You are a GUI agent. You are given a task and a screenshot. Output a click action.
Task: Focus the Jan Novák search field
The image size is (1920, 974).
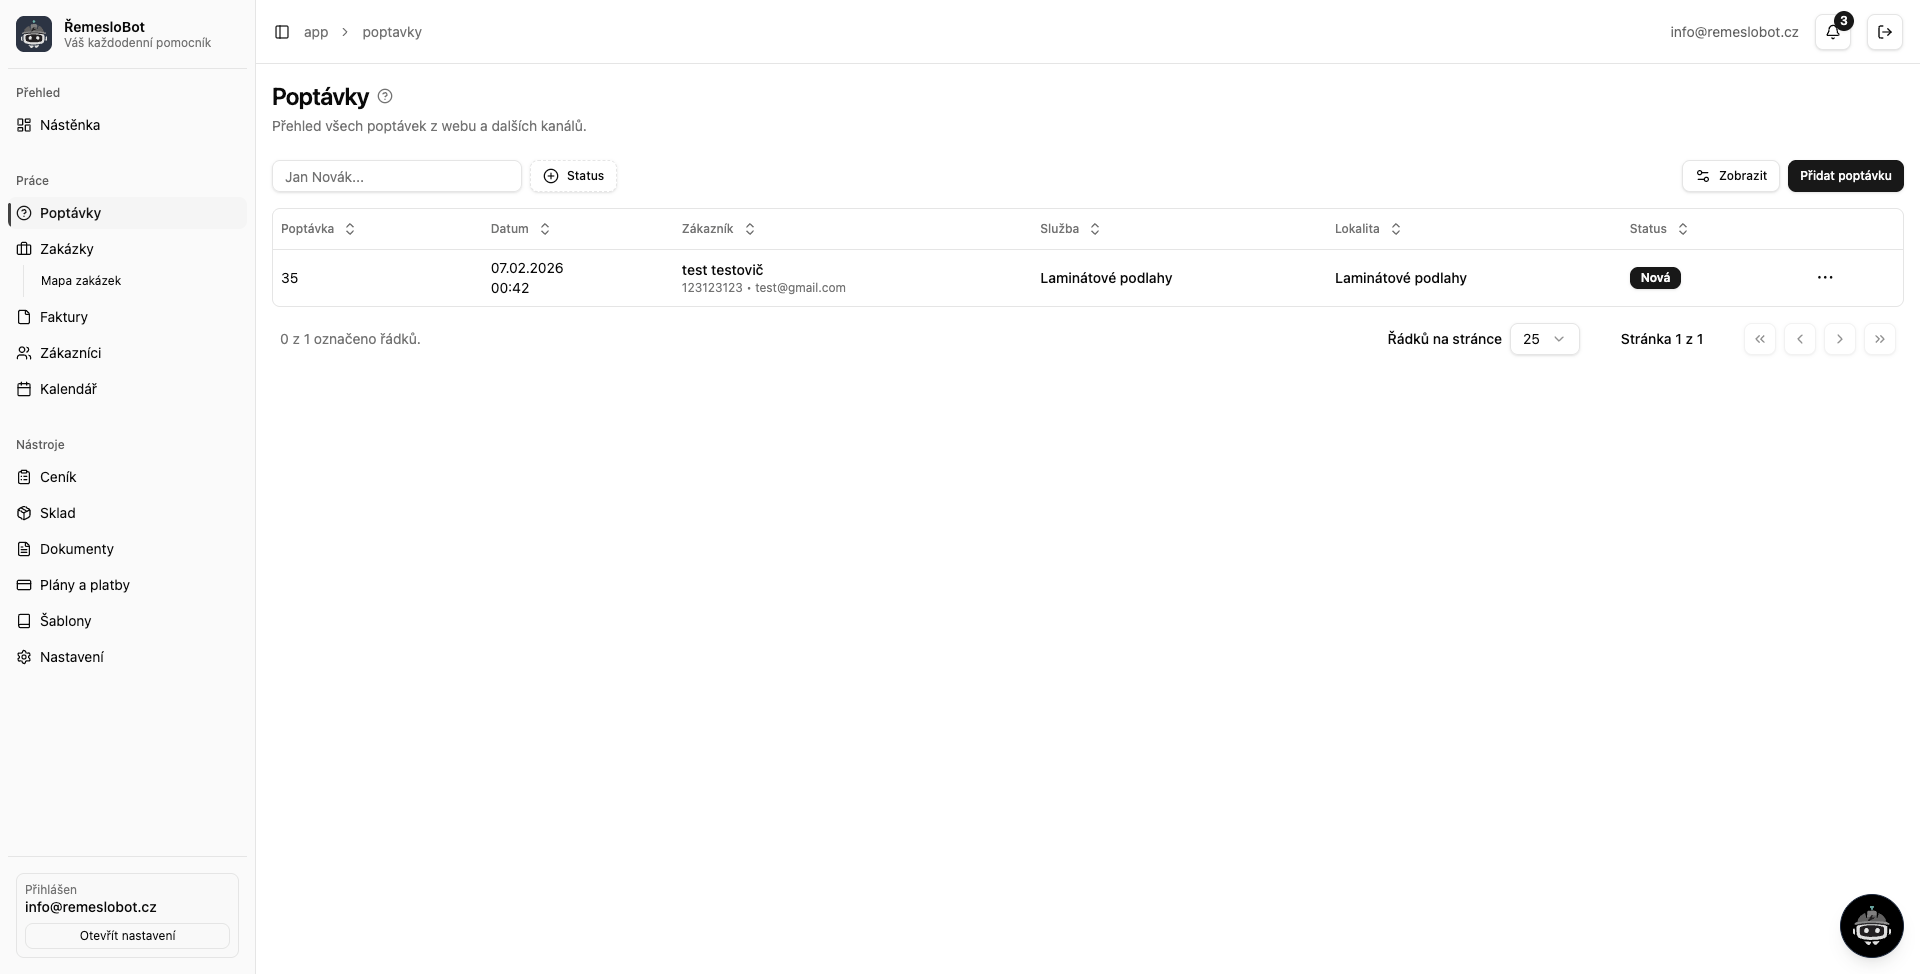(396, 177)
